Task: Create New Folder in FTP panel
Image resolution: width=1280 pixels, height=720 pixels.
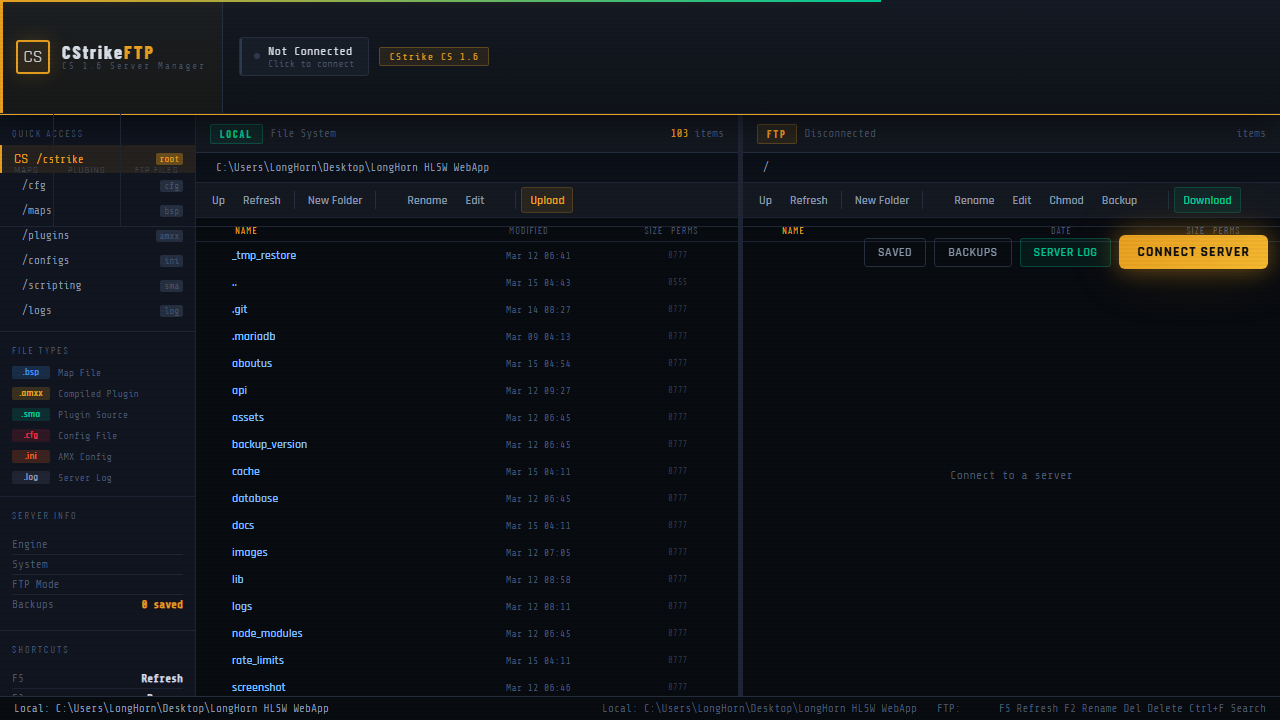Action: [882, 200]
